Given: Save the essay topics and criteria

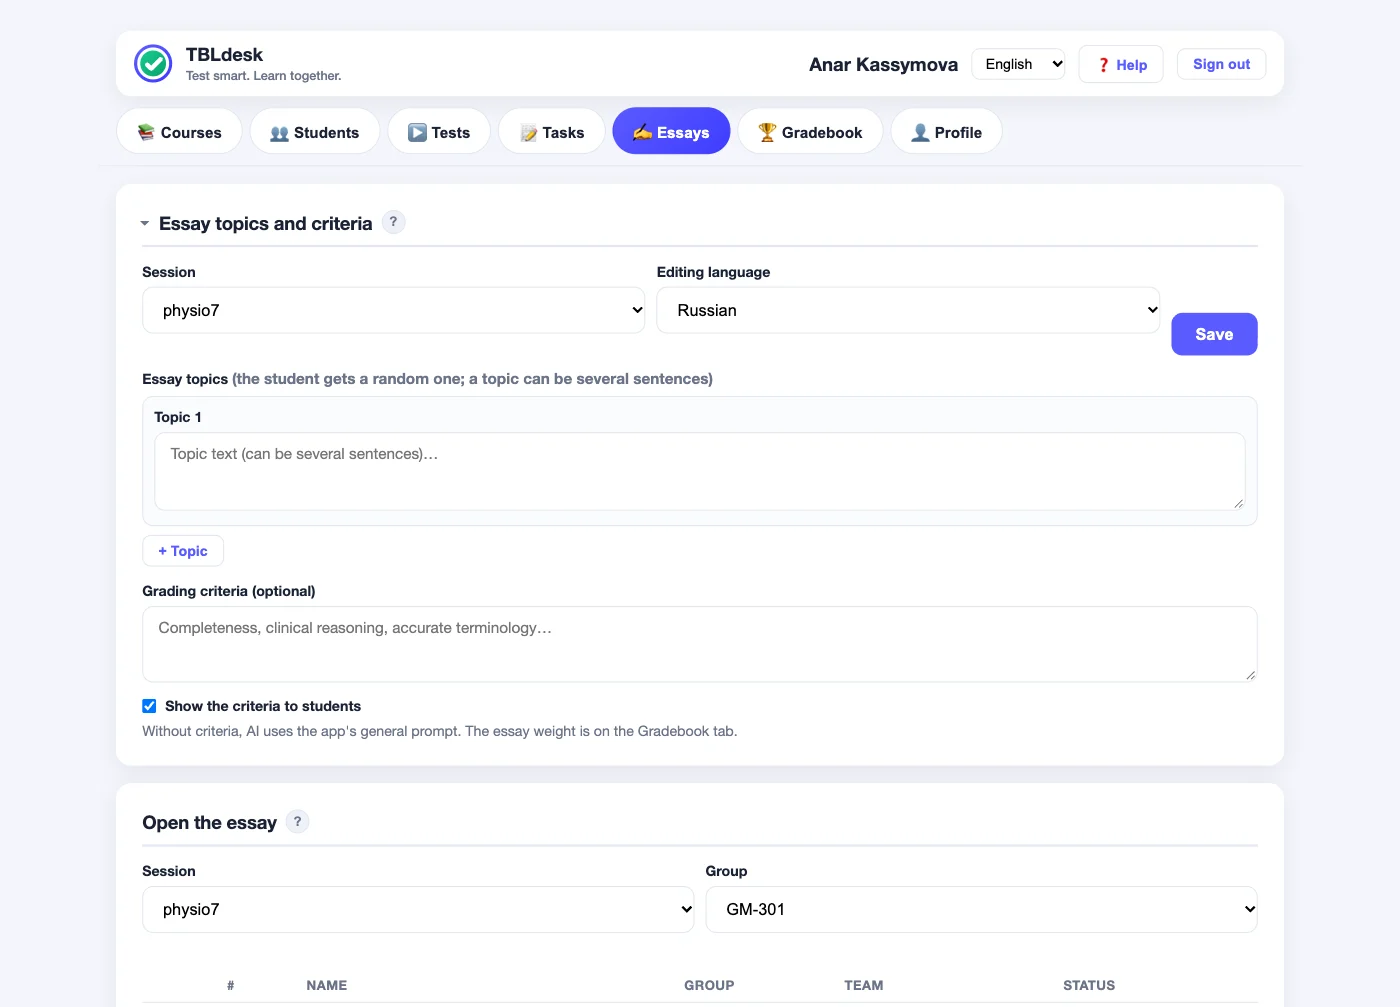Looking at the screenshot, I should coord(1214,334).
